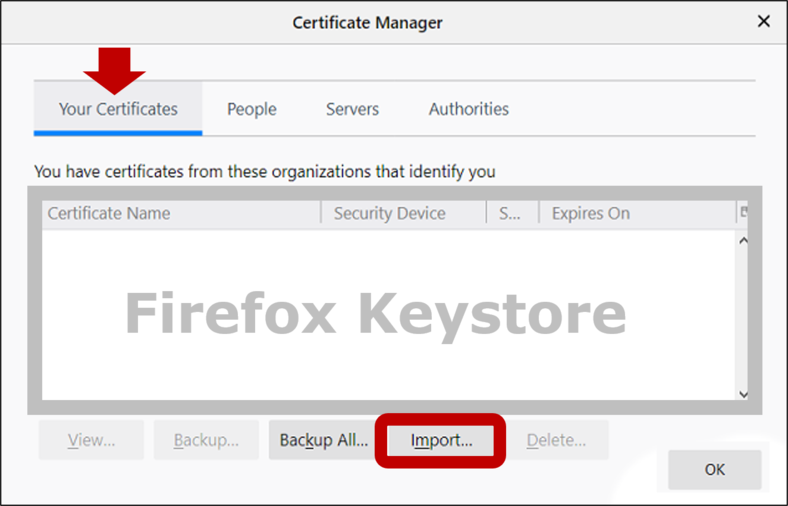Sort list by Expires On column
The height and width of the screenshot is (506, 788).
pyautogui.click(x=635, y=213)
